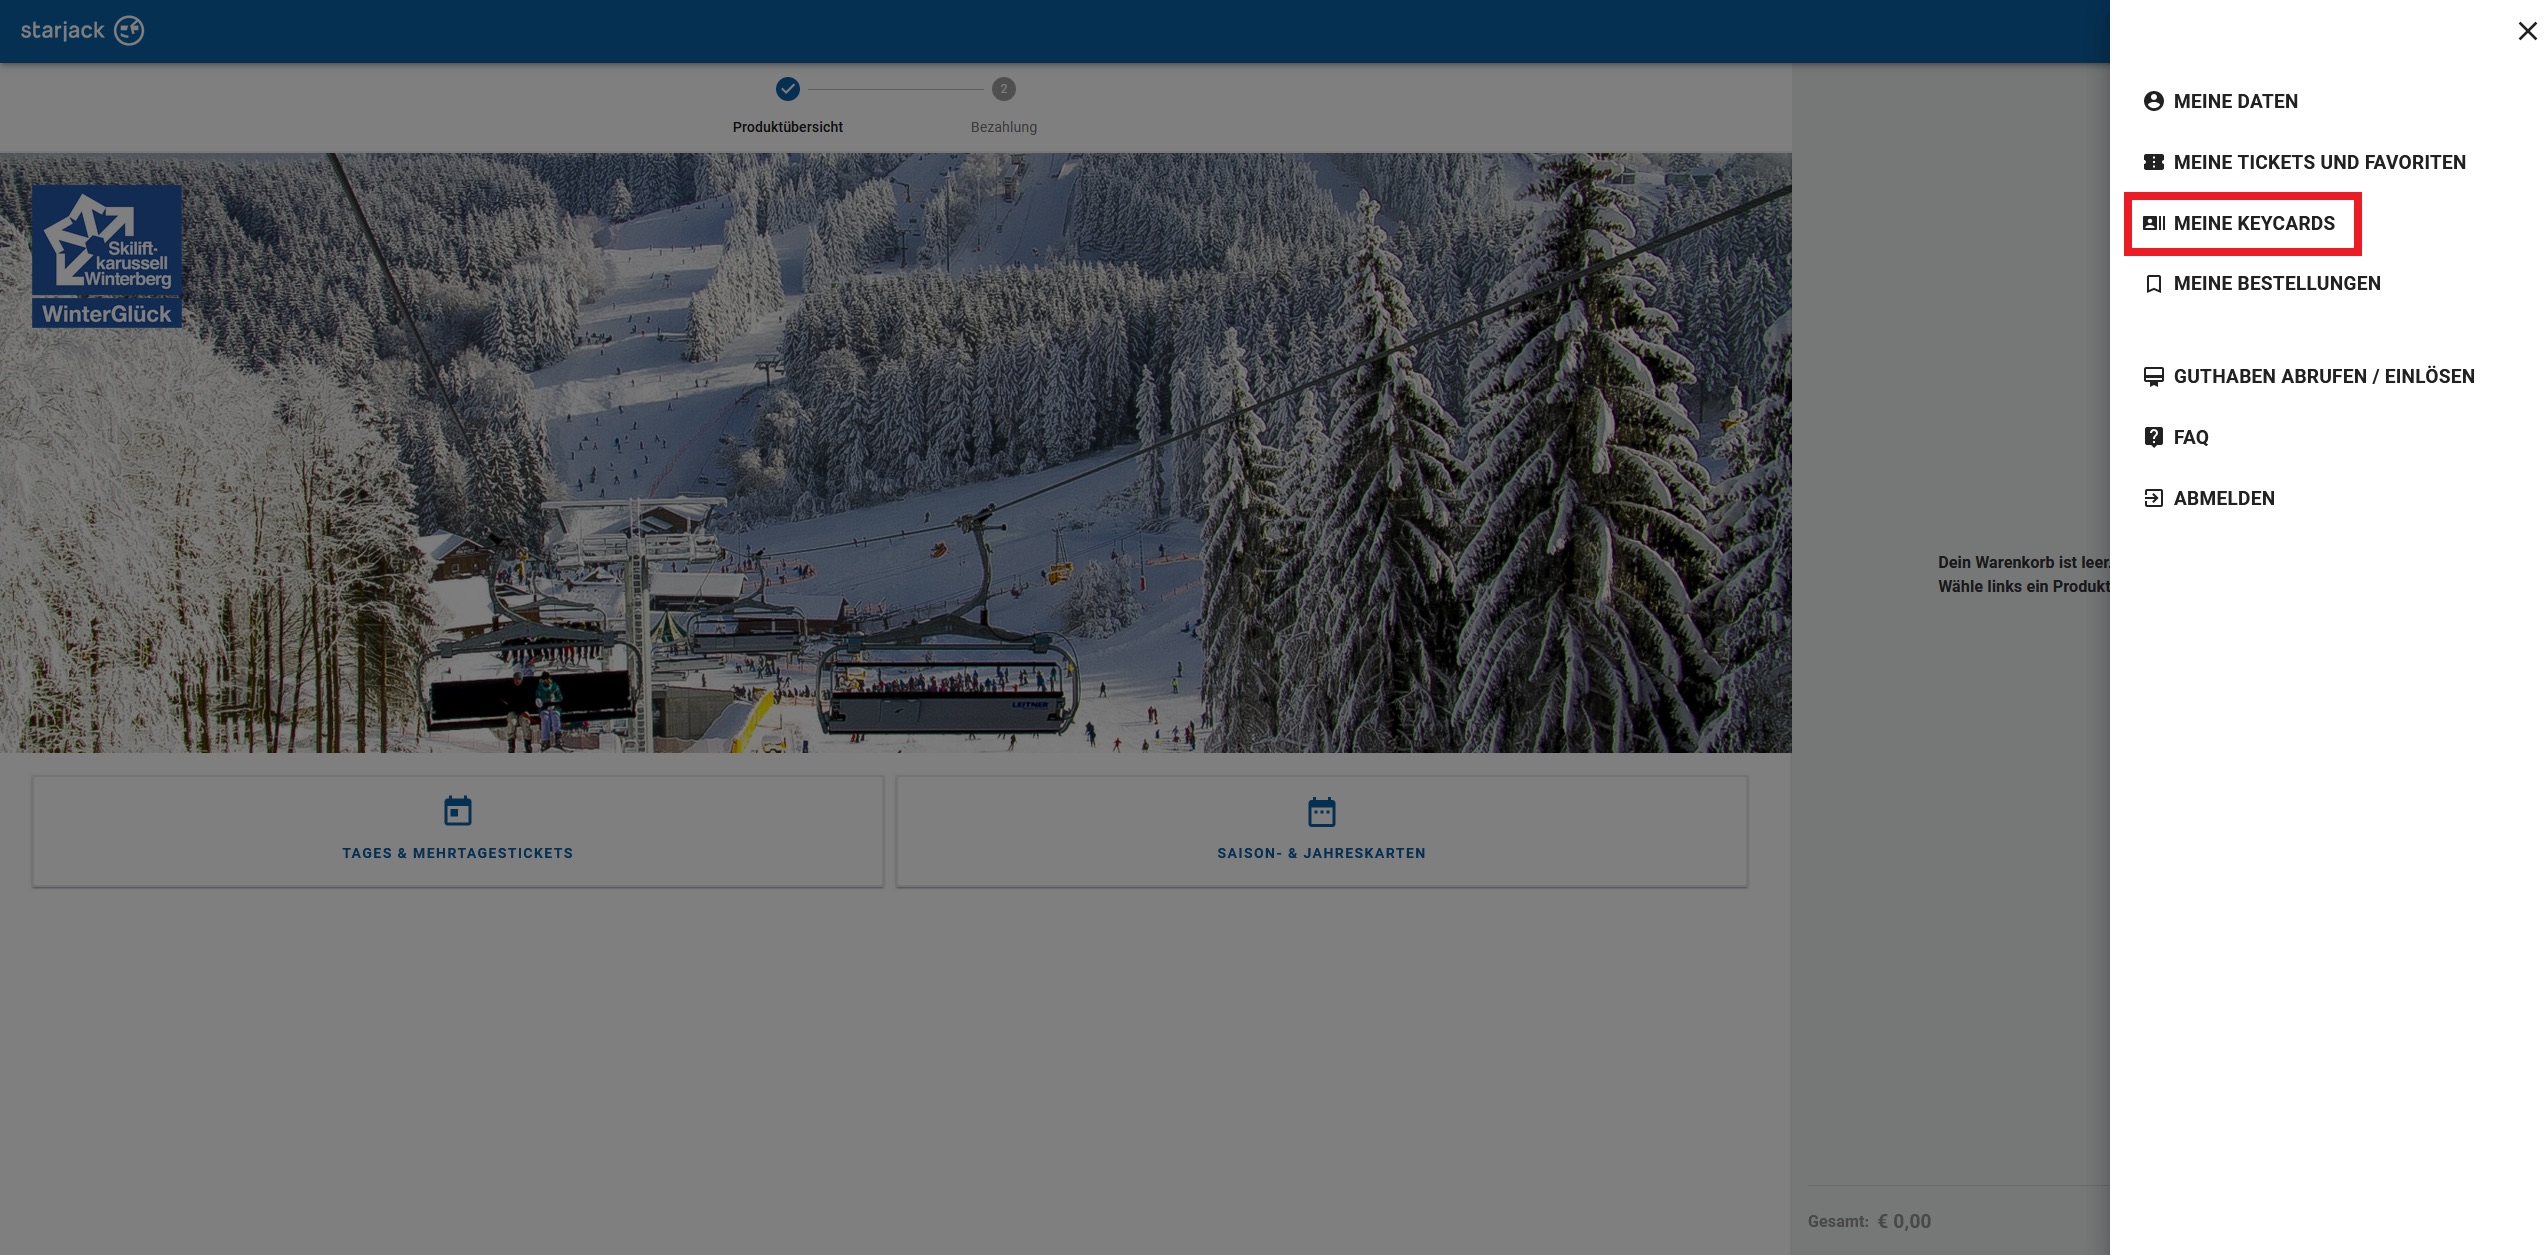Click the bookmark icon beside Meine Bestellungen
The height and width of the screenshot is (1255, 2545).
click(x=2153, y=284)
